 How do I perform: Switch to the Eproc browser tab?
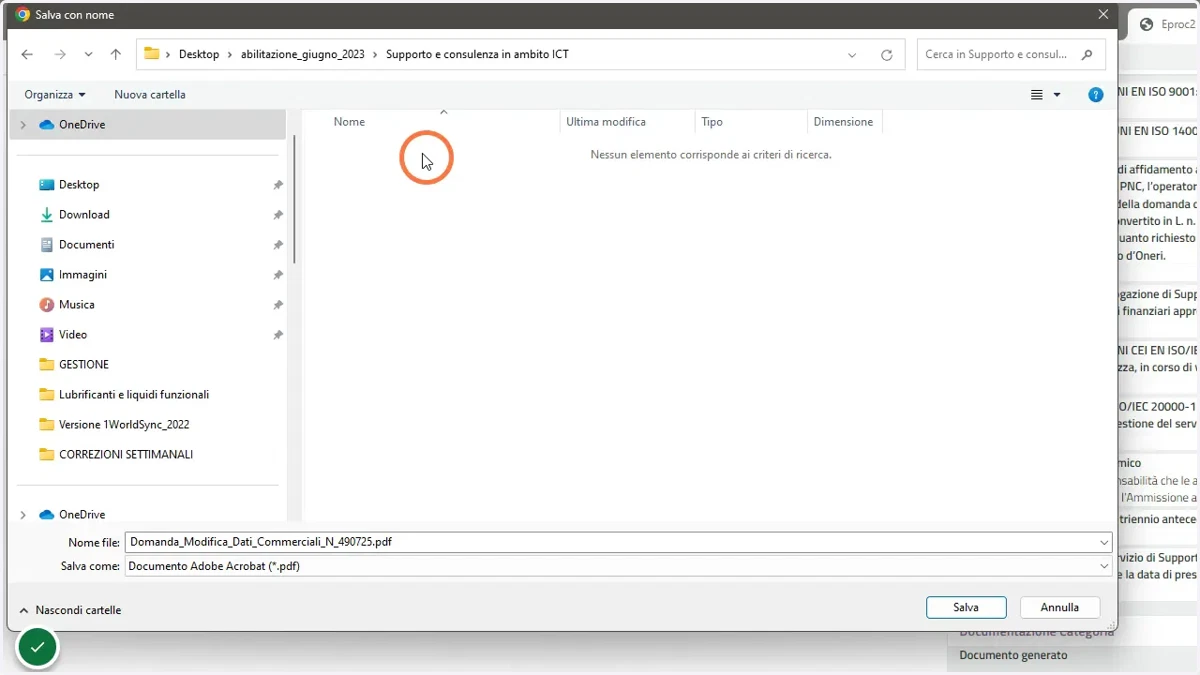pyautogui.click(x=1166, y=25)
